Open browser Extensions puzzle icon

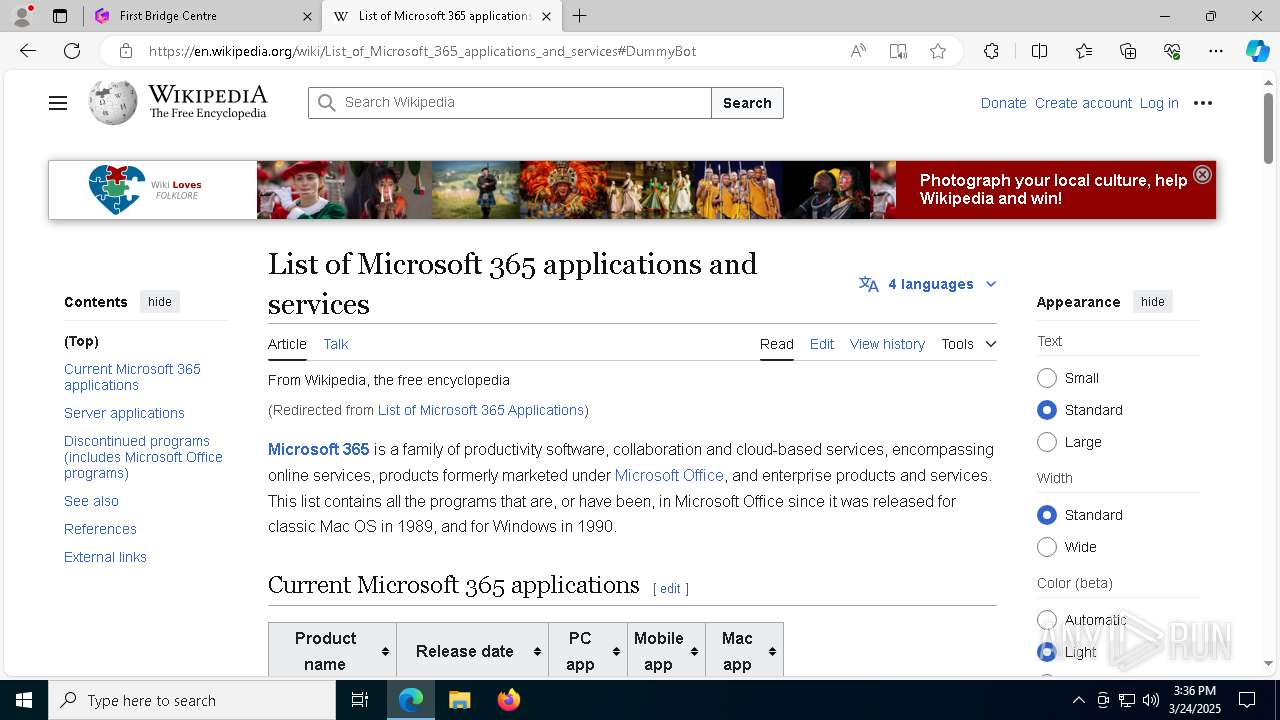tap(991, 51)
